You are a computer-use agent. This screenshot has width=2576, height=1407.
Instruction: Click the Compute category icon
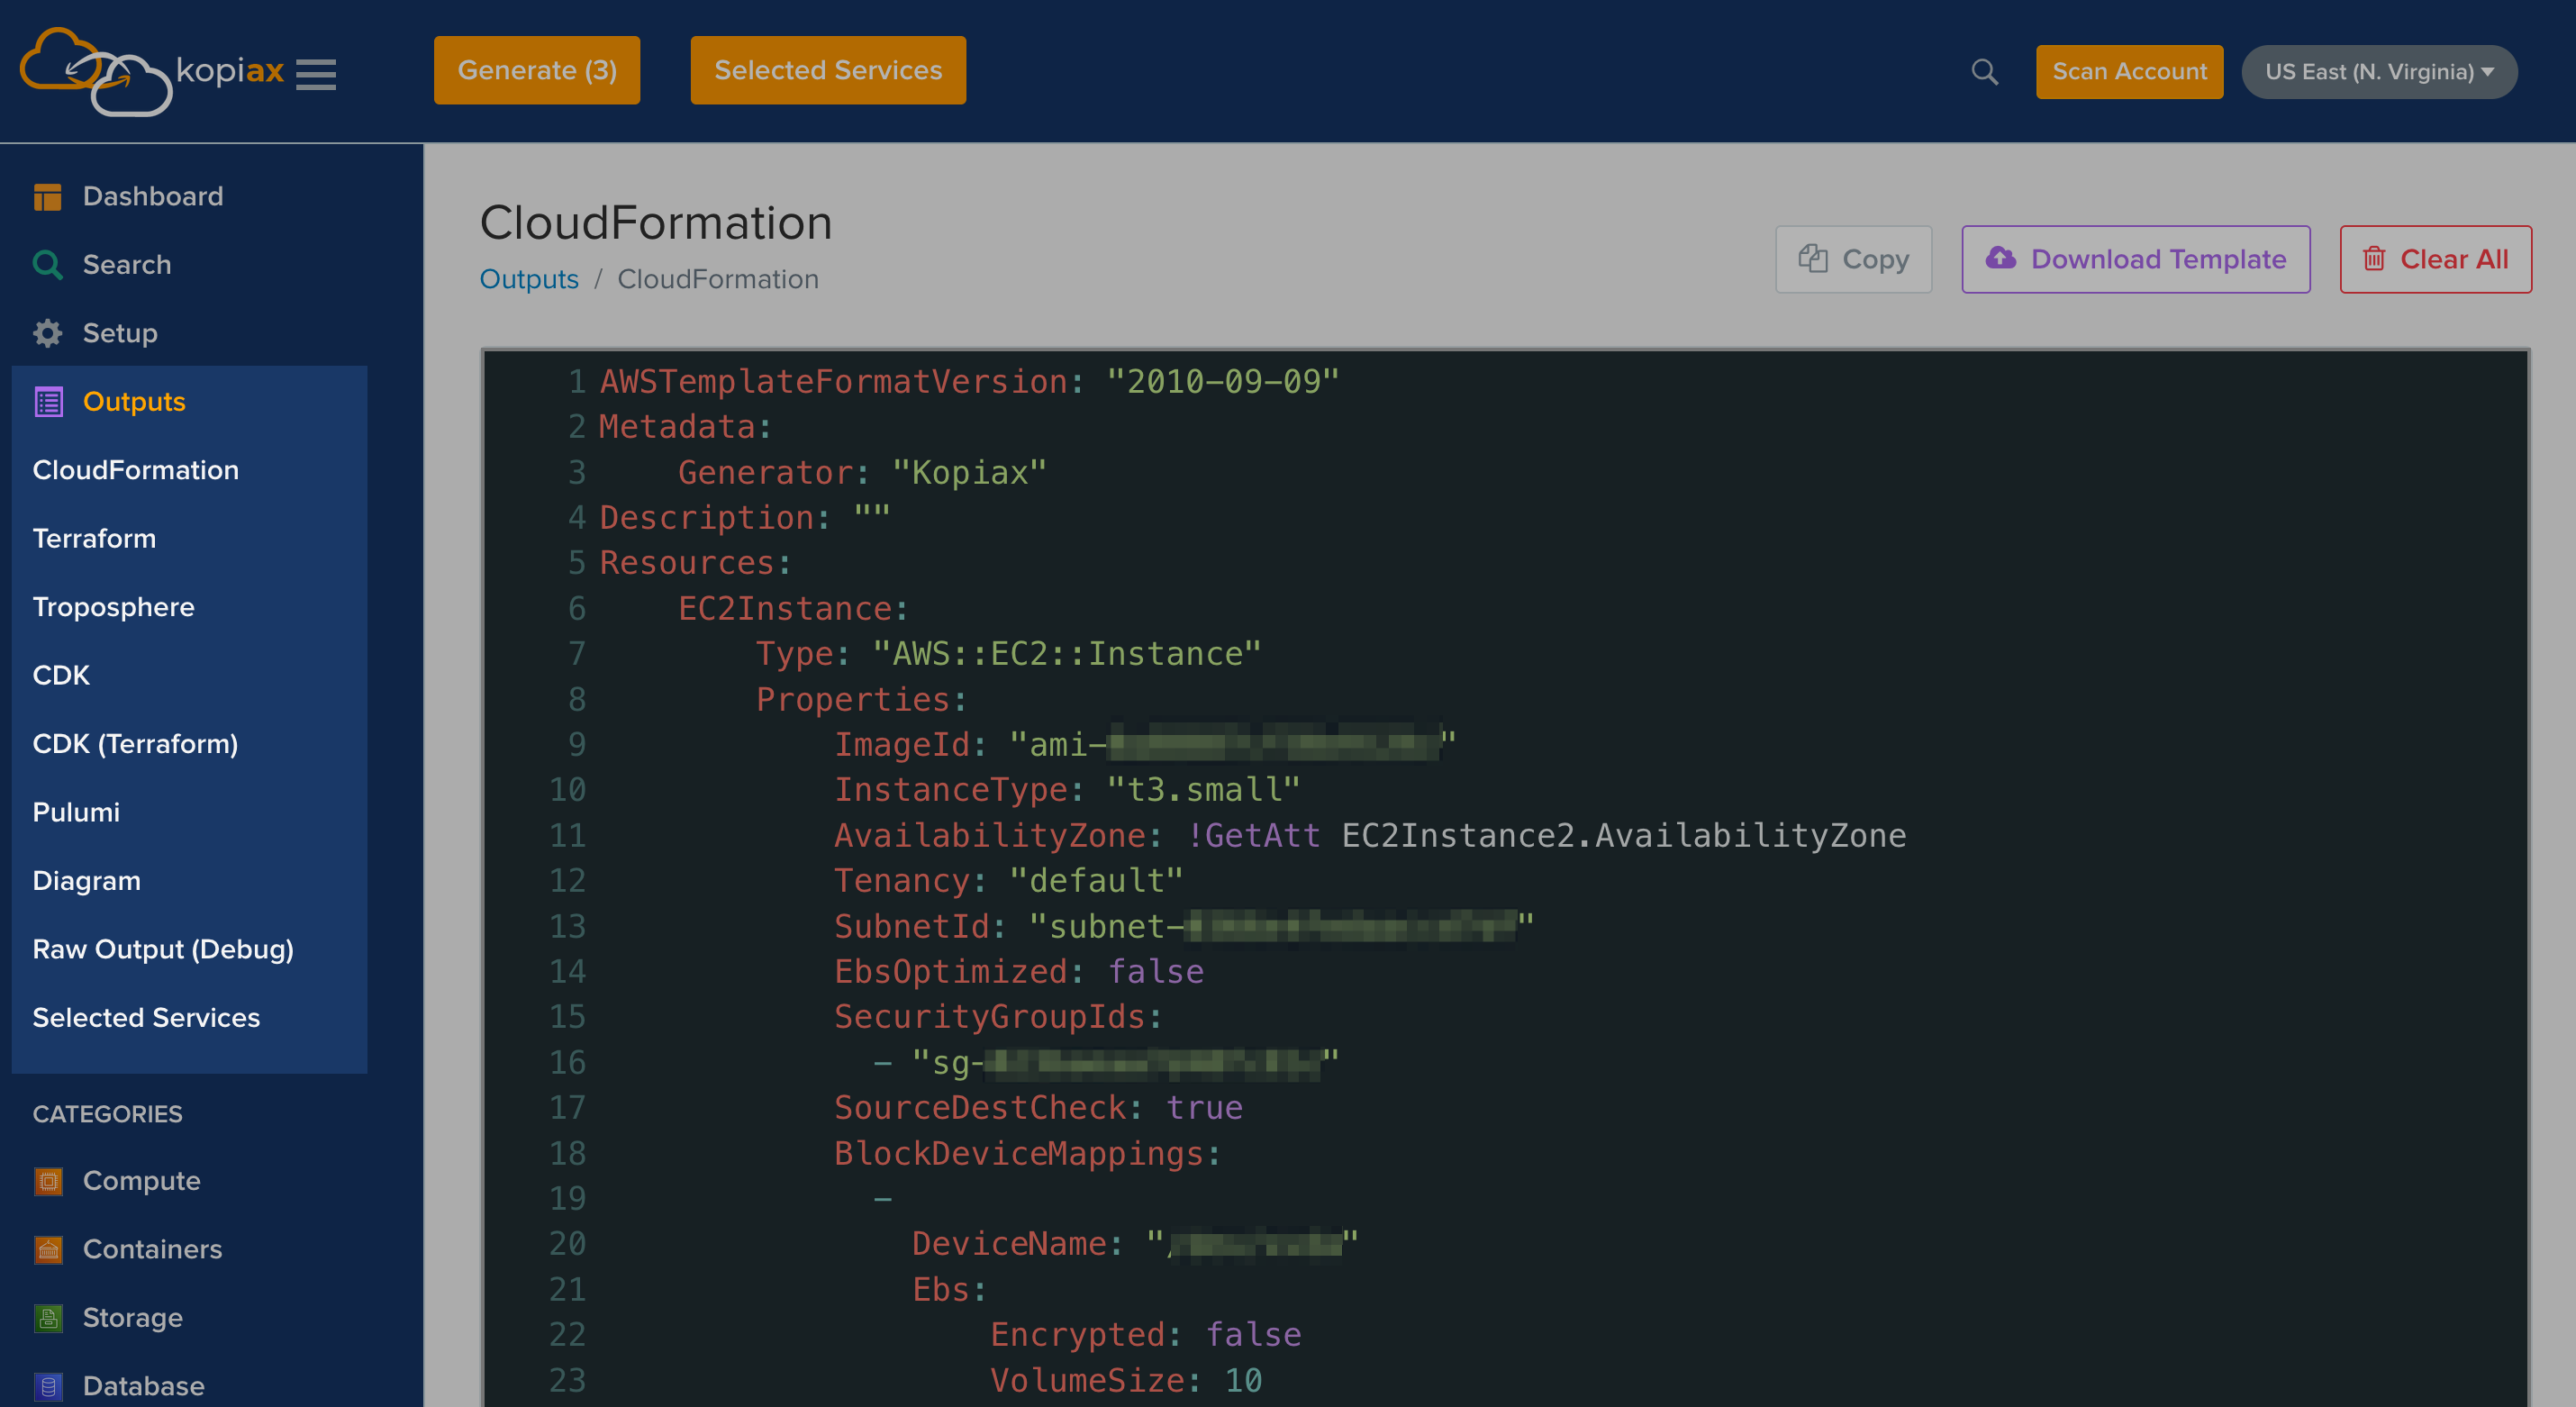[x=48, y=1181]
